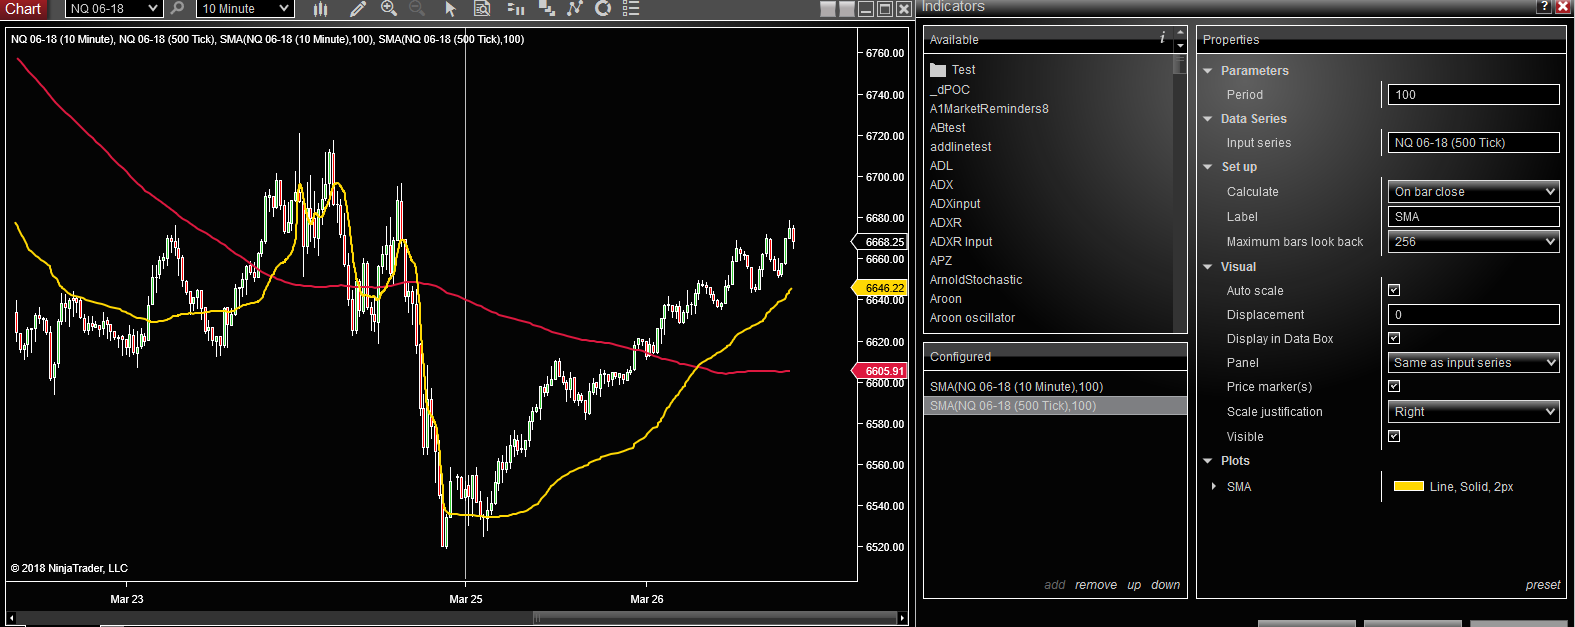Collapse the Data Series section

tap(1208, 119)
